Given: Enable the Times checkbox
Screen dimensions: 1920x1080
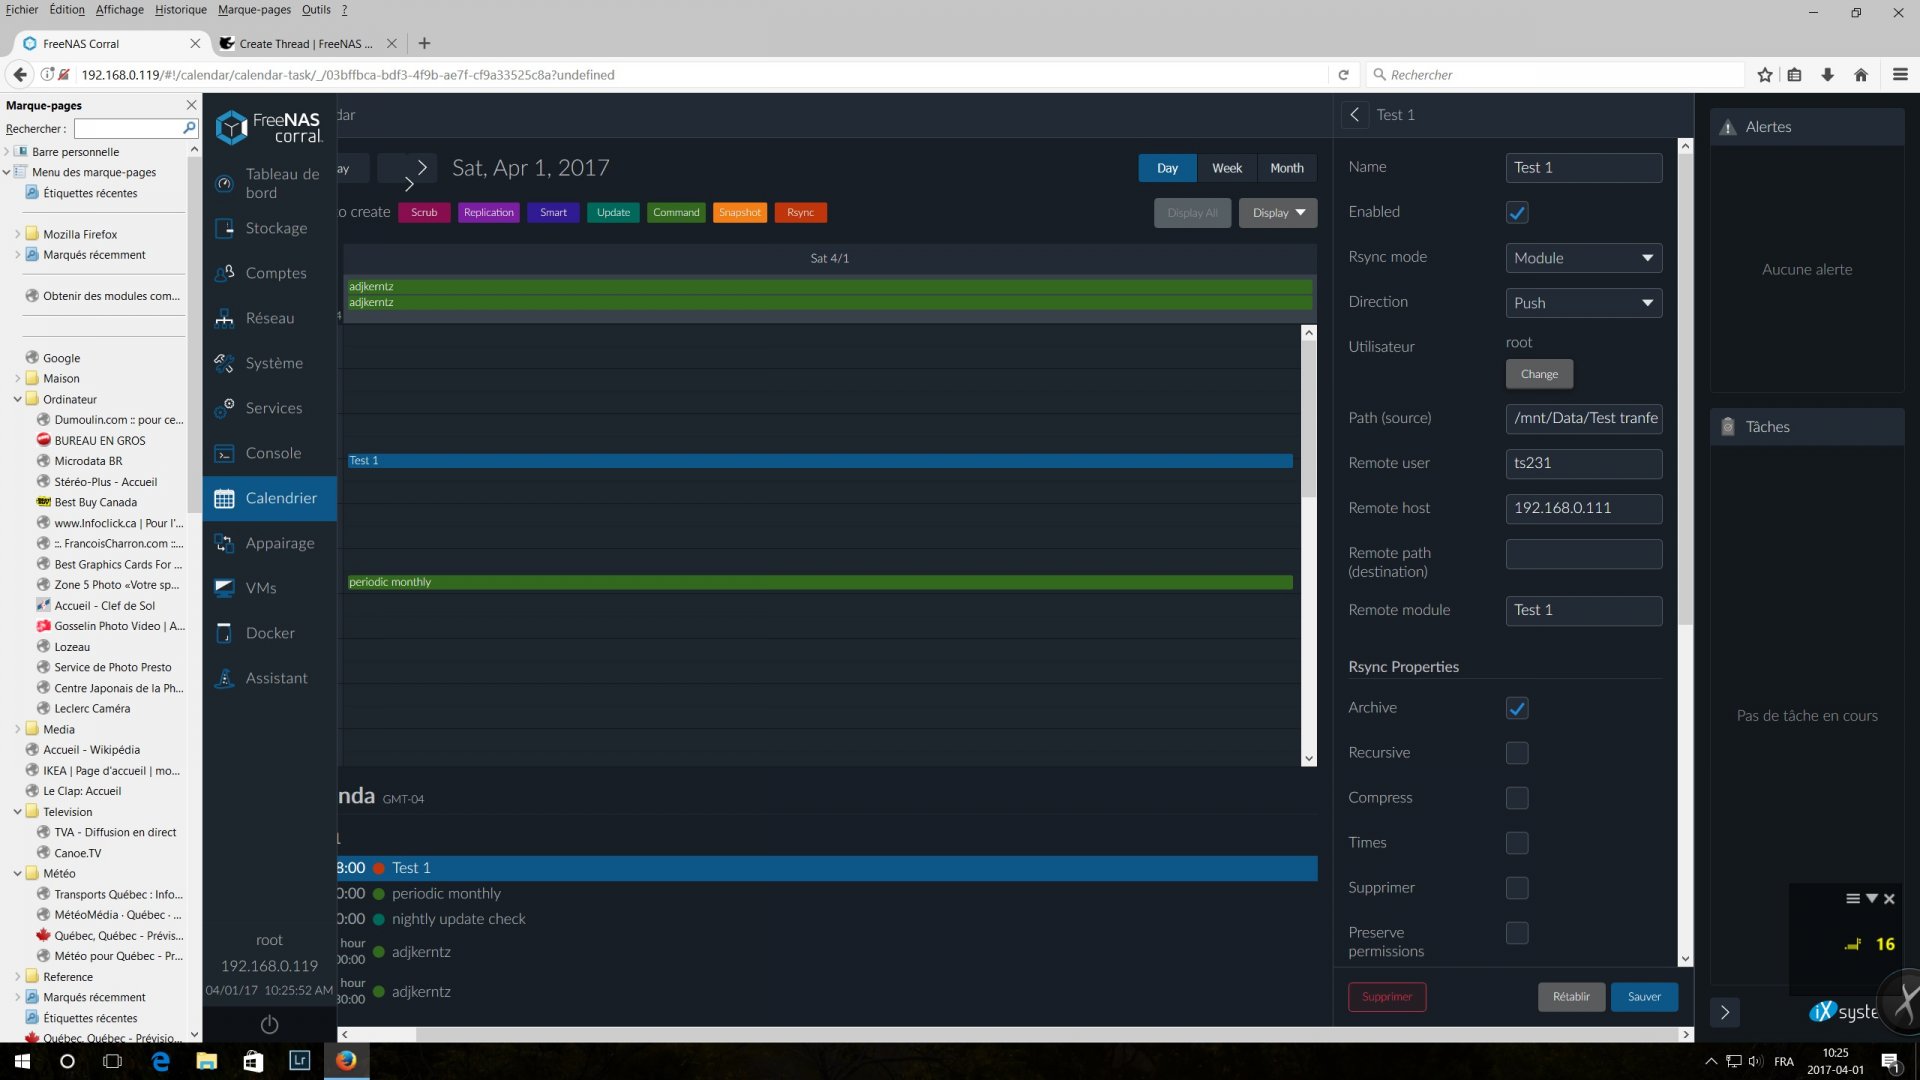Looking at the screenshot, I should 1517,843.
